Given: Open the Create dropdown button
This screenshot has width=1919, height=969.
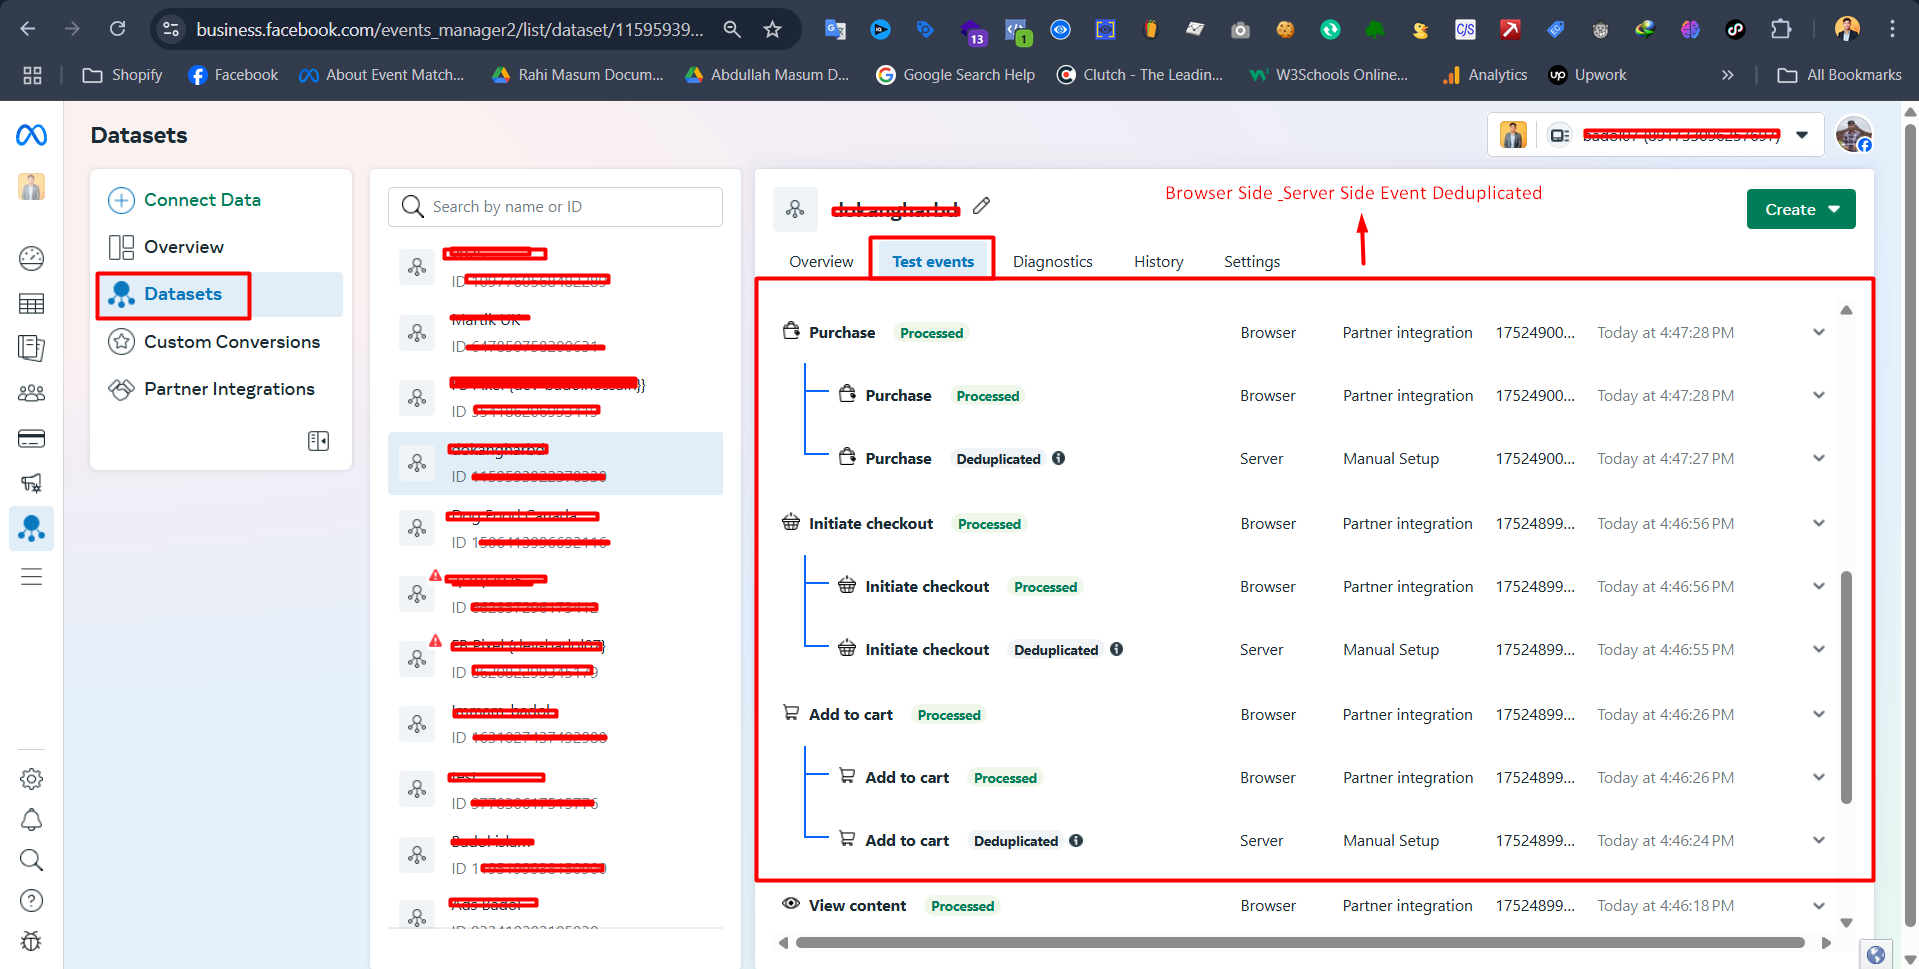Looking at the screenshot, I should coord(1800,210).
